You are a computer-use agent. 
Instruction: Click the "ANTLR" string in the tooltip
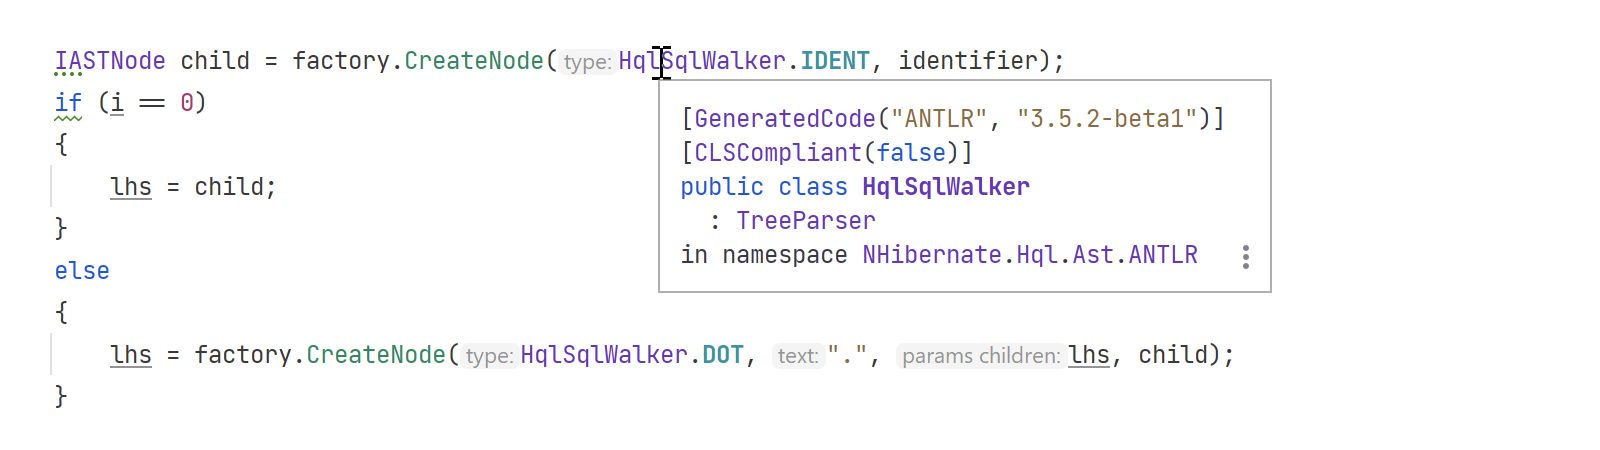(x=939, y=119)
